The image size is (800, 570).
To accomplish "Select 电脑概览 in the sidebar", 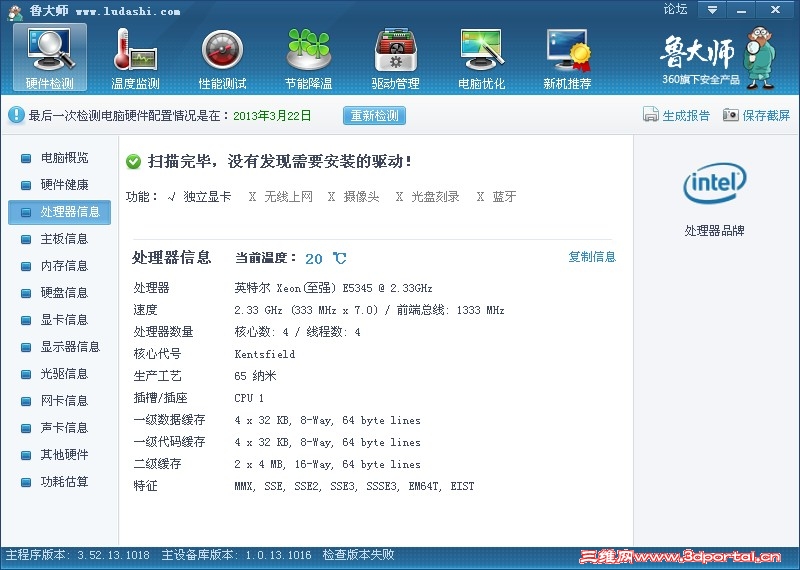I will pyautogui.click(x=59, y=158).
